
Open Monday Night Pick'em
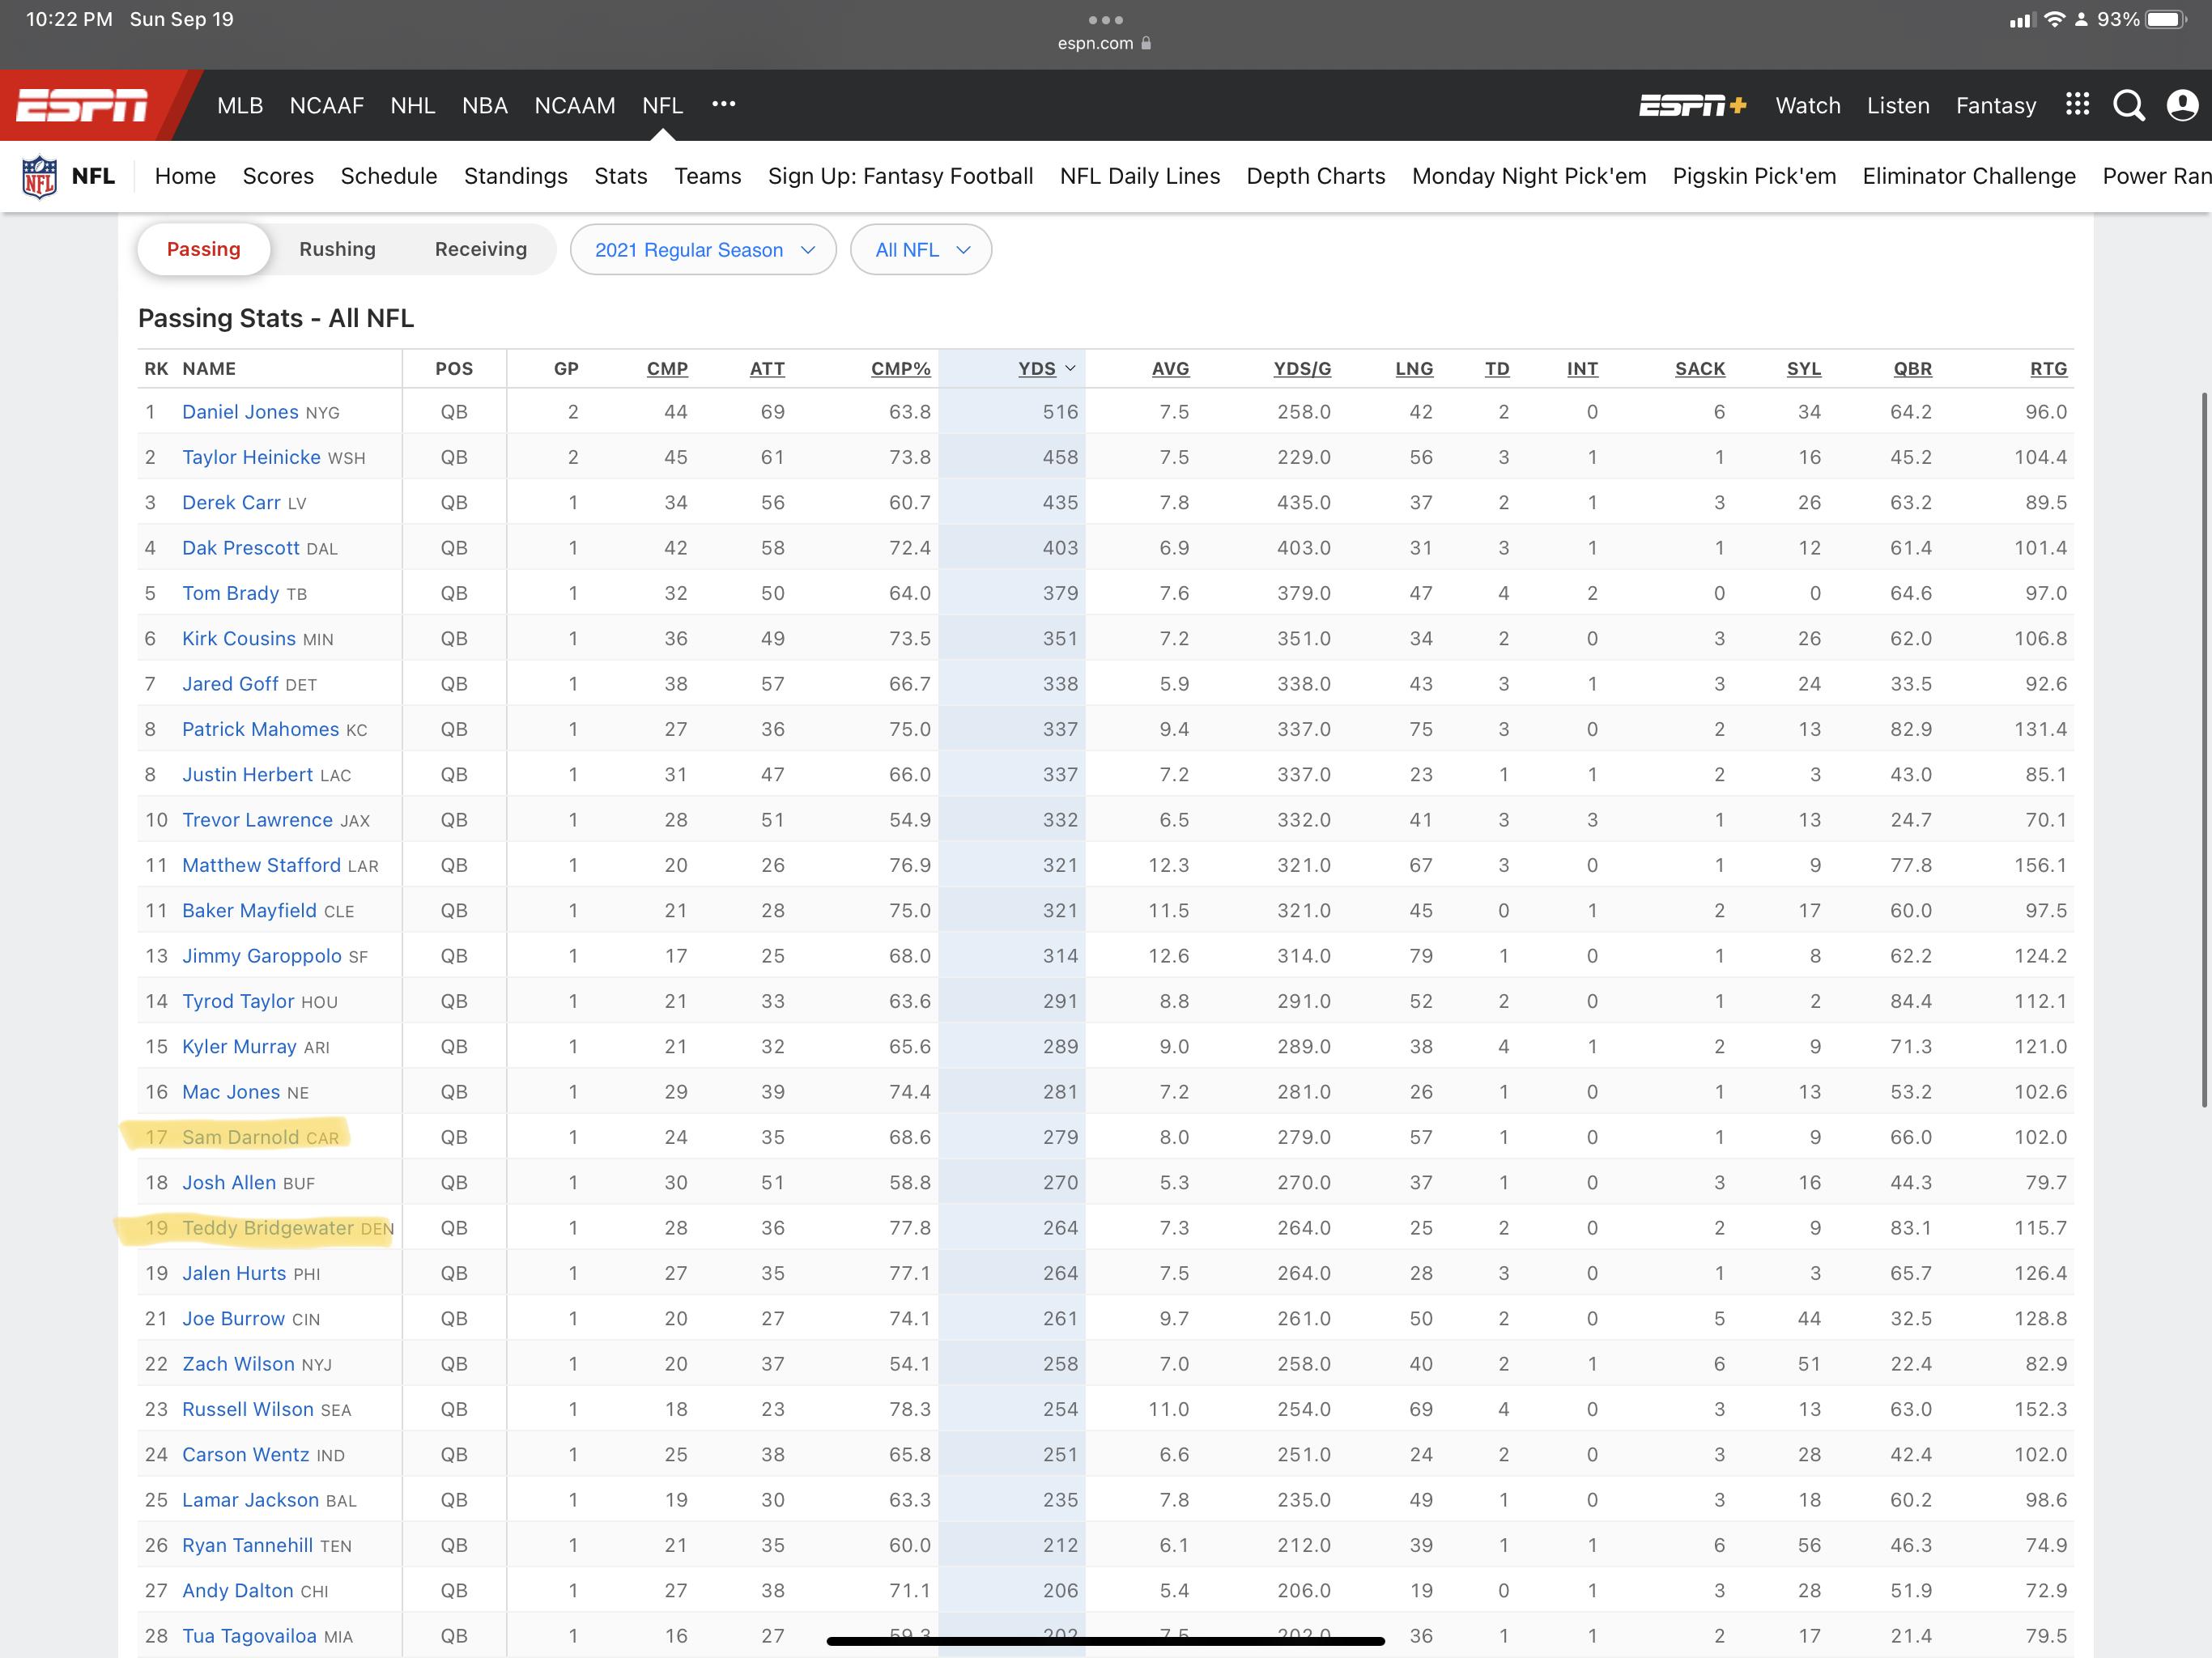pos(1528,176)
